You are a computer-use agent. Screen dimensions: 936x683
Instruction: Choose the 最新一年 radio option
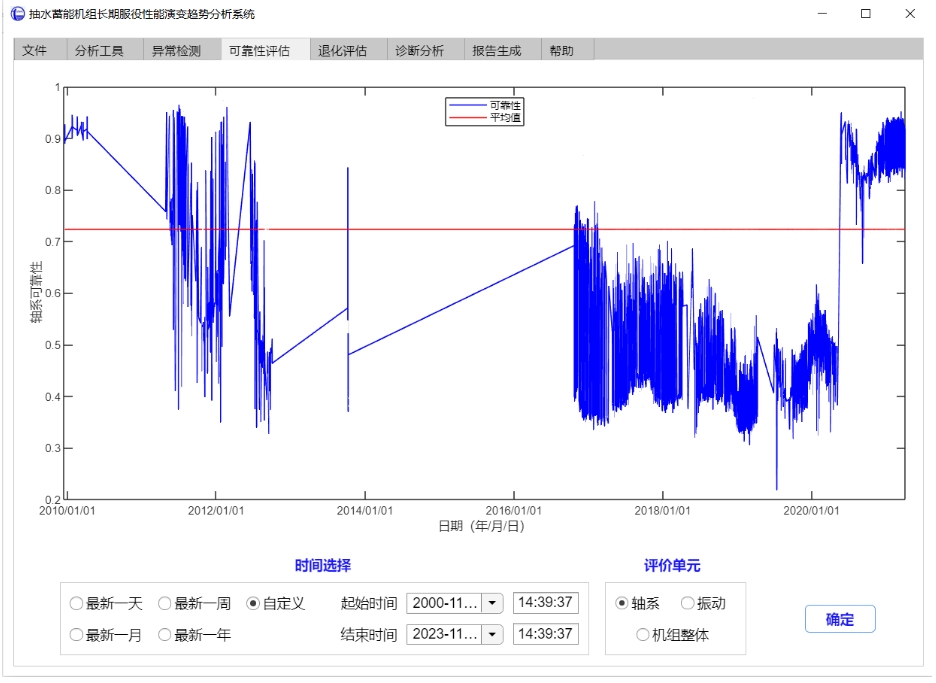coord(165,635)
